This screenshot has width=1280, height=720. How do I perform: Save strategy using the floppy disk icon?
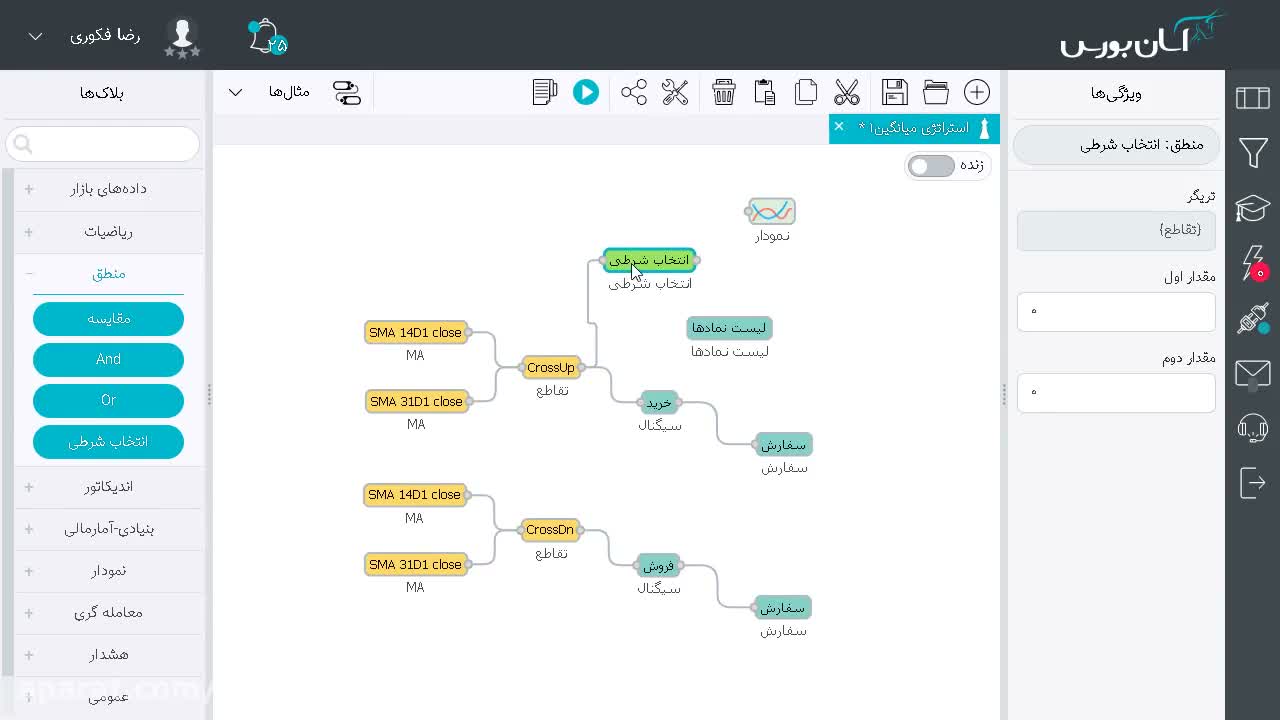(x=895, y=92)
